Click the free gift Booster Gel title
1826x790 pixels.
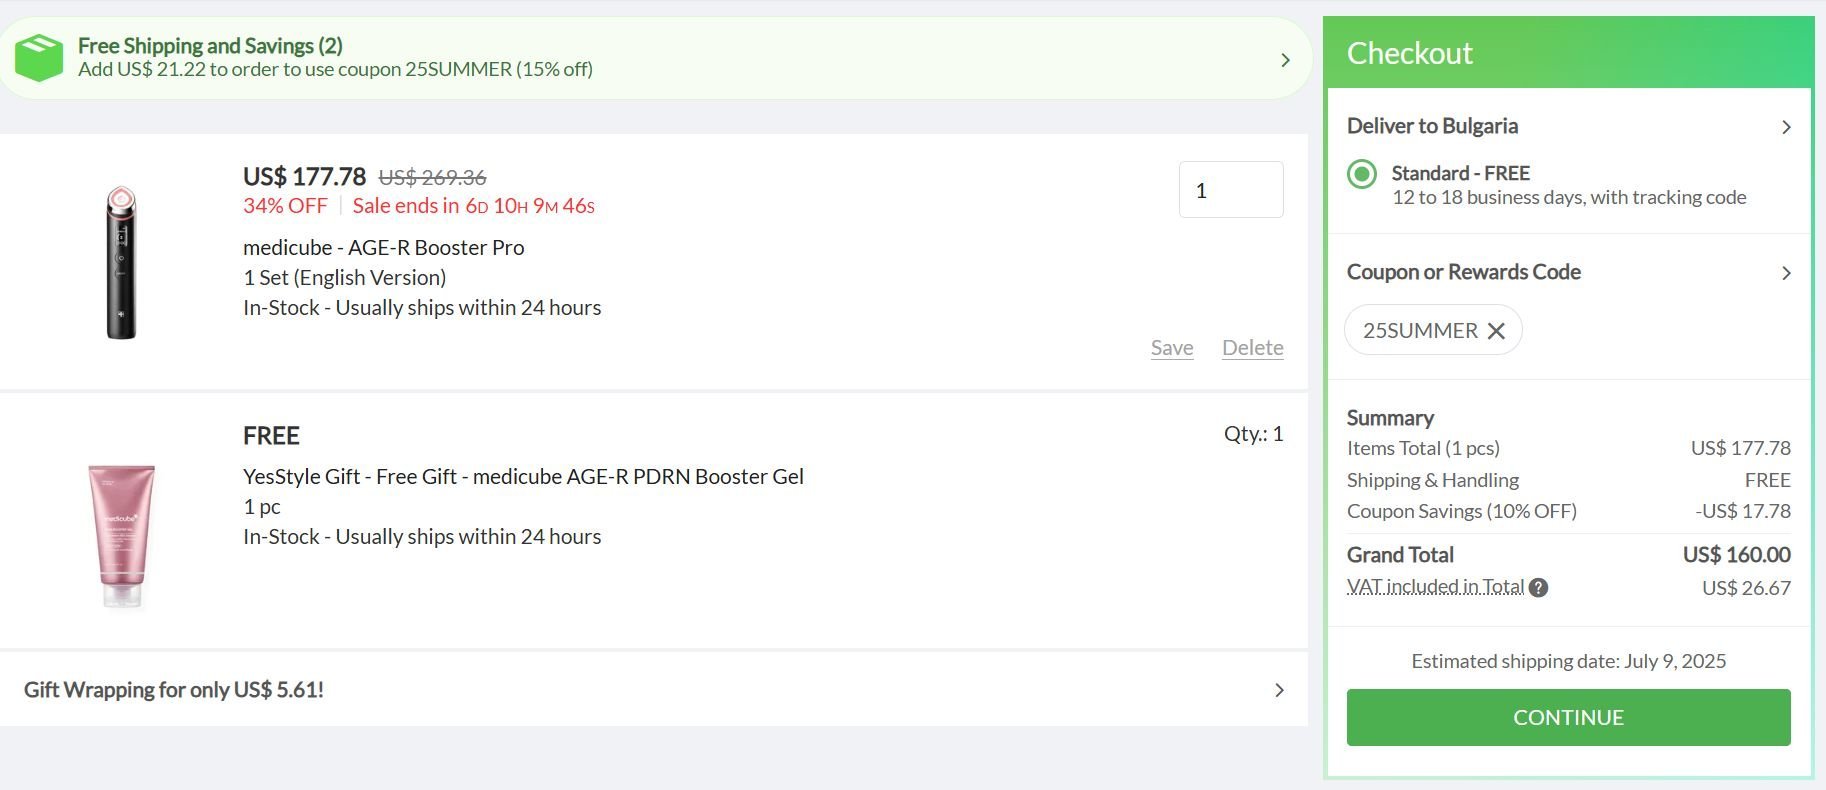523,477
